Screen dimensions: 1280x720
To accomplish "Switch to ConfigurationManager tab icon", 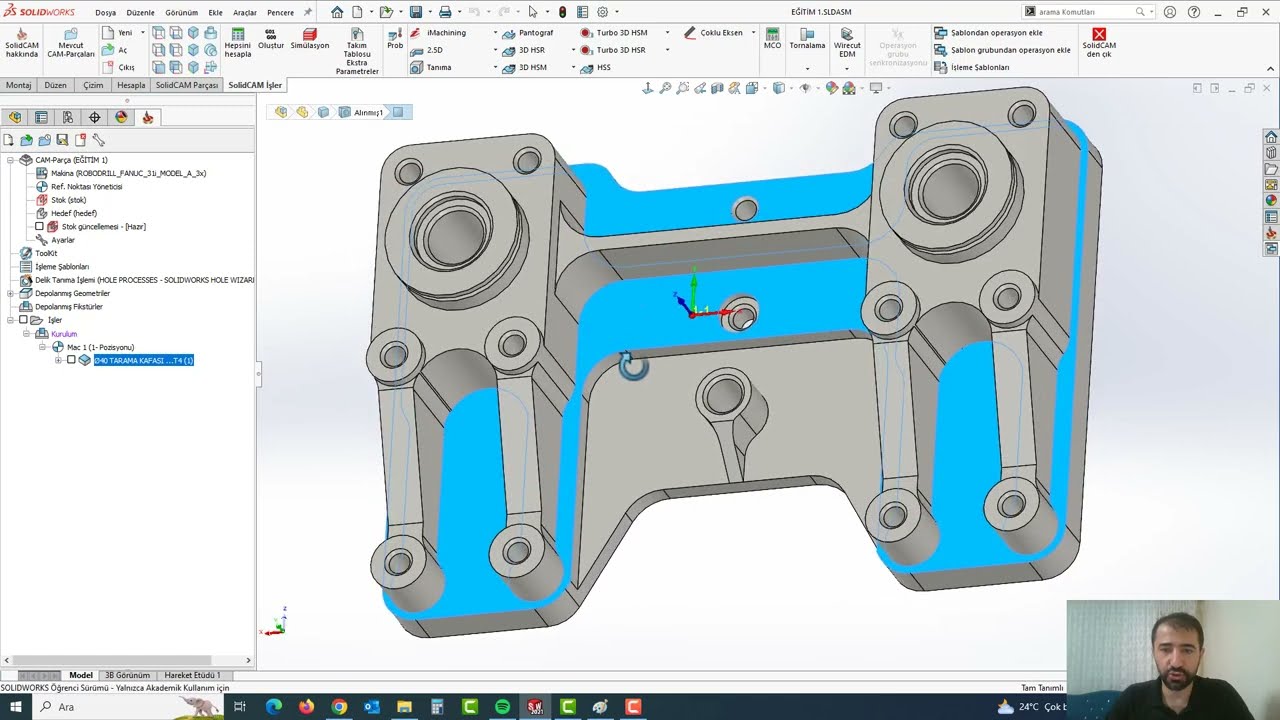I will pyautogui.click(x=68, y=117).
